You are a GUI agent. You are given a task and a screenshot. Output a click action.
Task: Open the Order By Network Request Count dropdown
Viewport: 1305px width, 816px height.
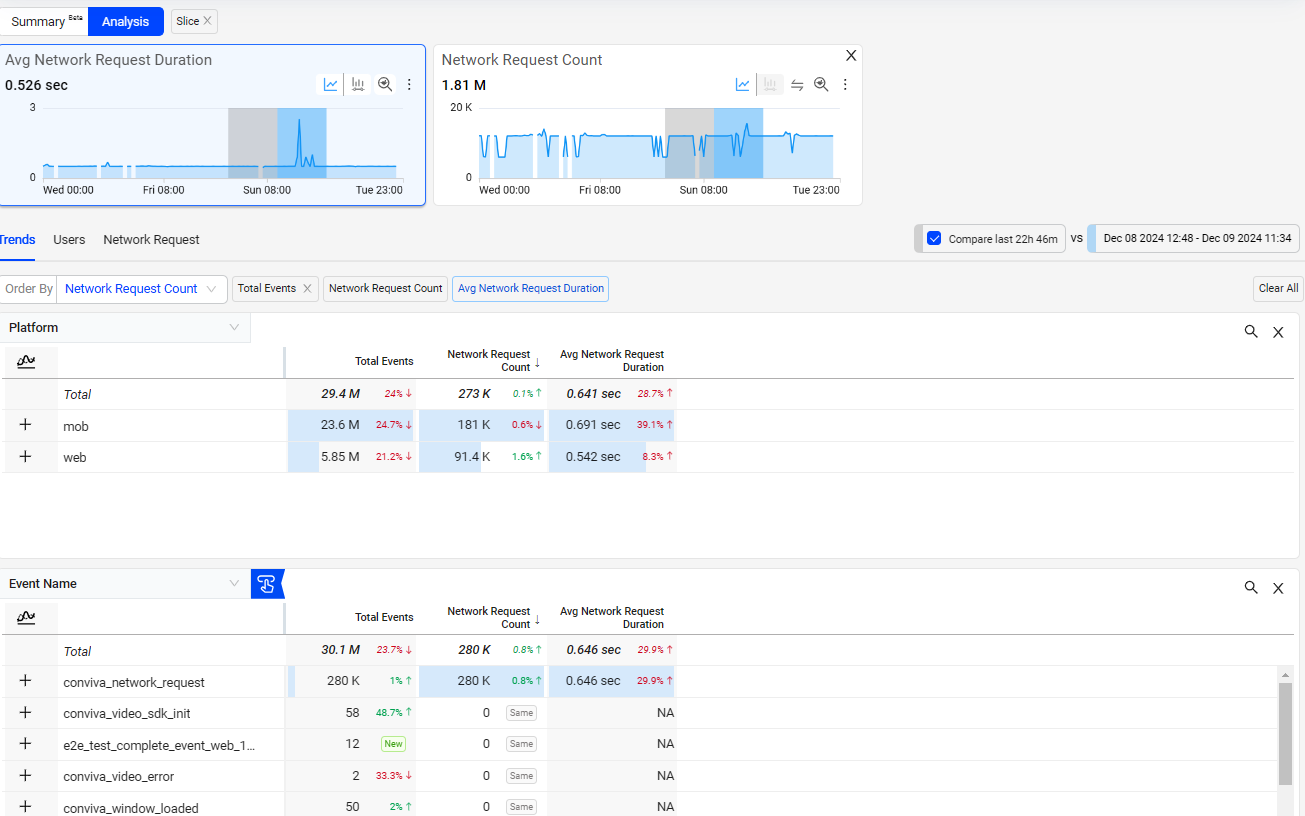tap(140, 289)
